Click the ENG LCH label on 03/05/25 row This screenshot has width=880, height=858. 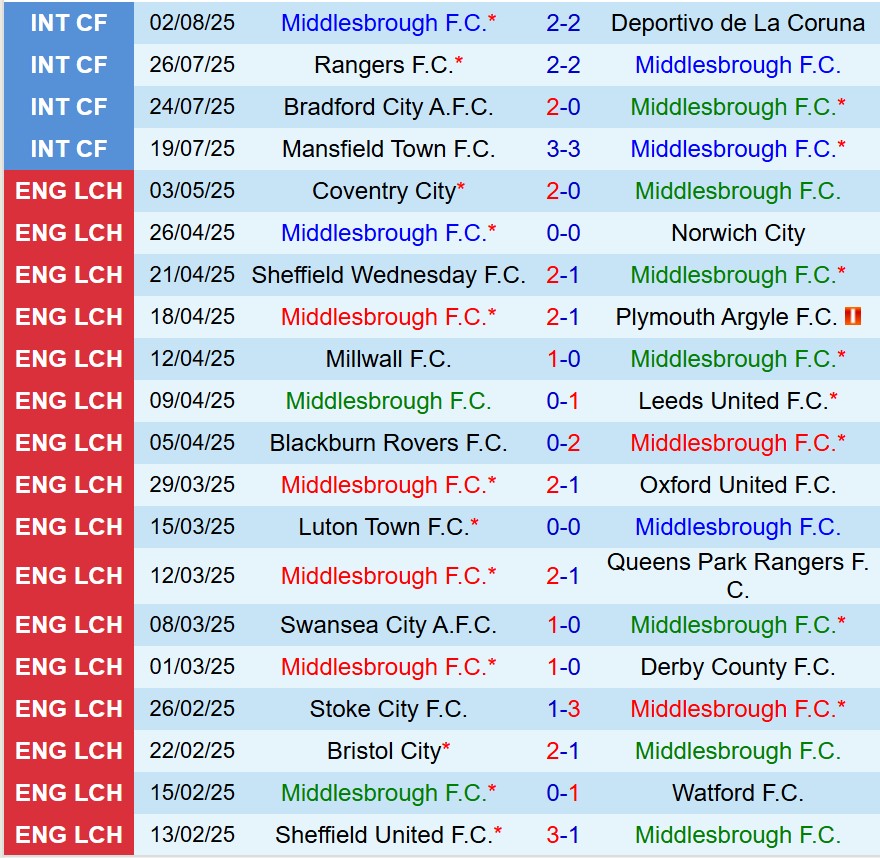point(69,191)
